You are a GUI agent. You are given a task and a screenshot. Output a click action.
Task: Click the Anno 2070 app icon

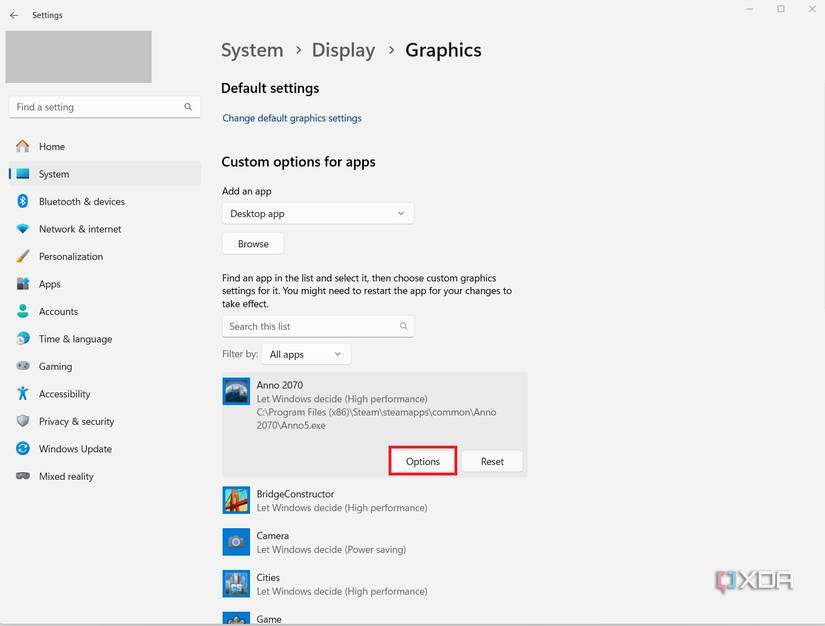[236, 391]
